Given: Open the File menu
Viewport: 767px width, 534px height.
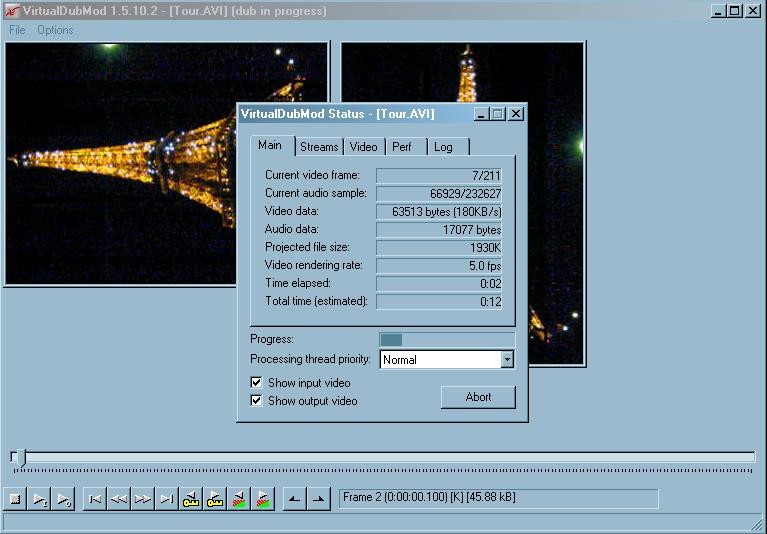Looking at the screenshot, I should [x=17, y=30].
